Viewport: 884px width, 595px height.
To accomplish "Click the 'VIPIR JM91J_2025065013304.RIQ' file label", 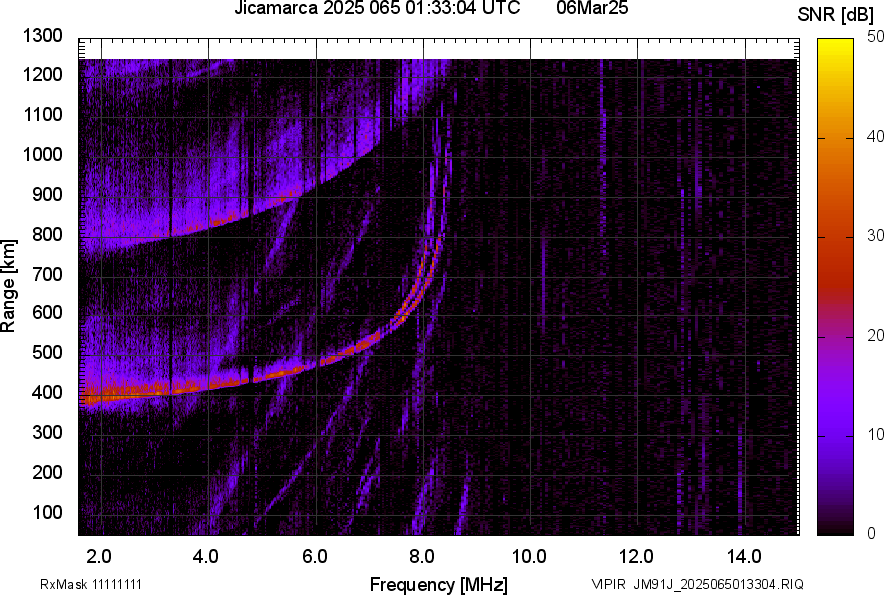I will coord(697,584).
